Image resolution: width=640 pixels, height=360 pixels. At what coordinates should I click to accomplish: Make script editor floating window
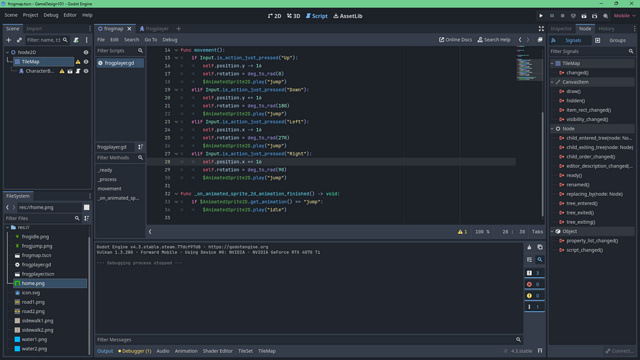[540, 40]
